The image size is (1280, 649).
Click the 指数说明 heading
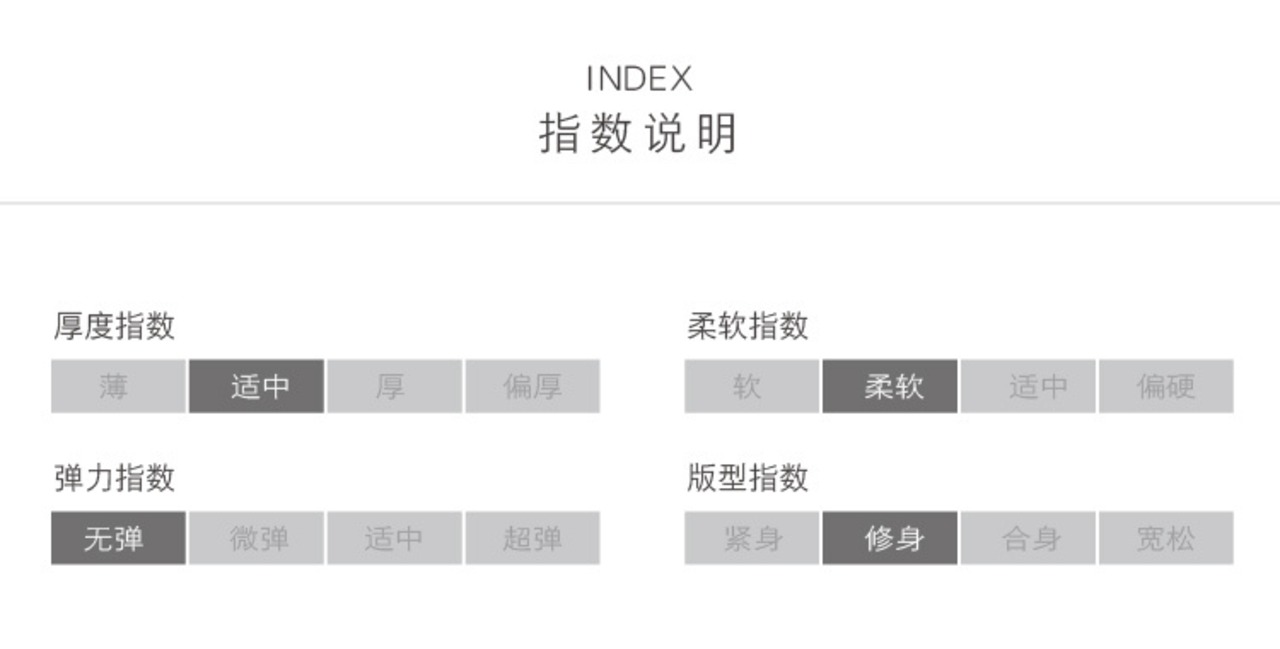tap(639, 134)
